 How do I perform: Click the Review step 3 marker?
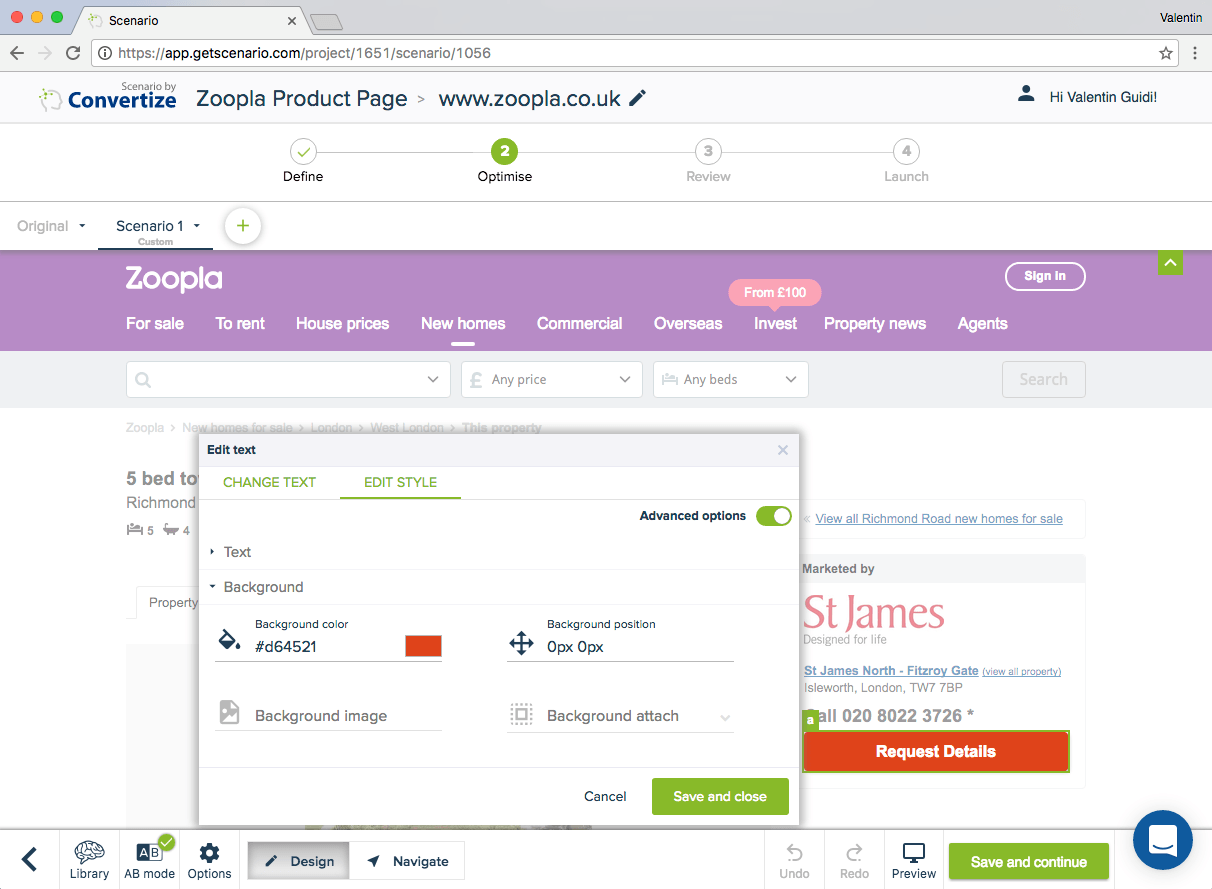click(708, 152)
